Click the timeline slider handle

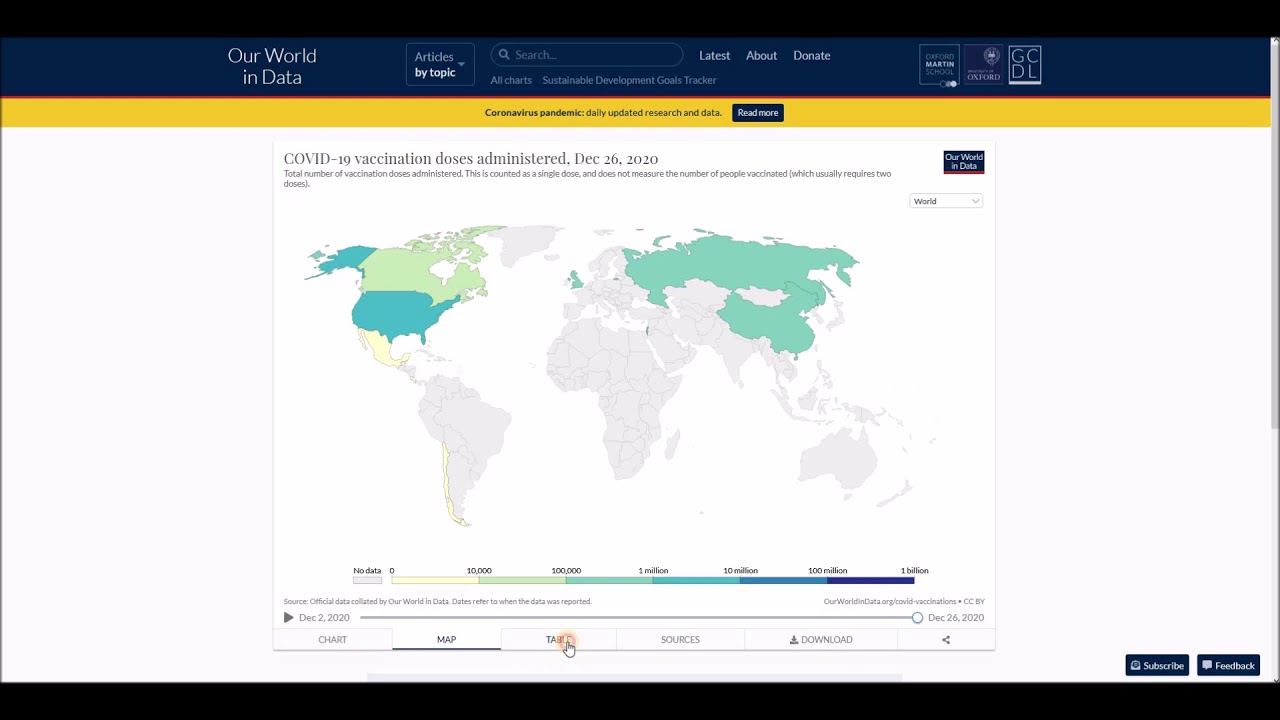pos(917,618)
